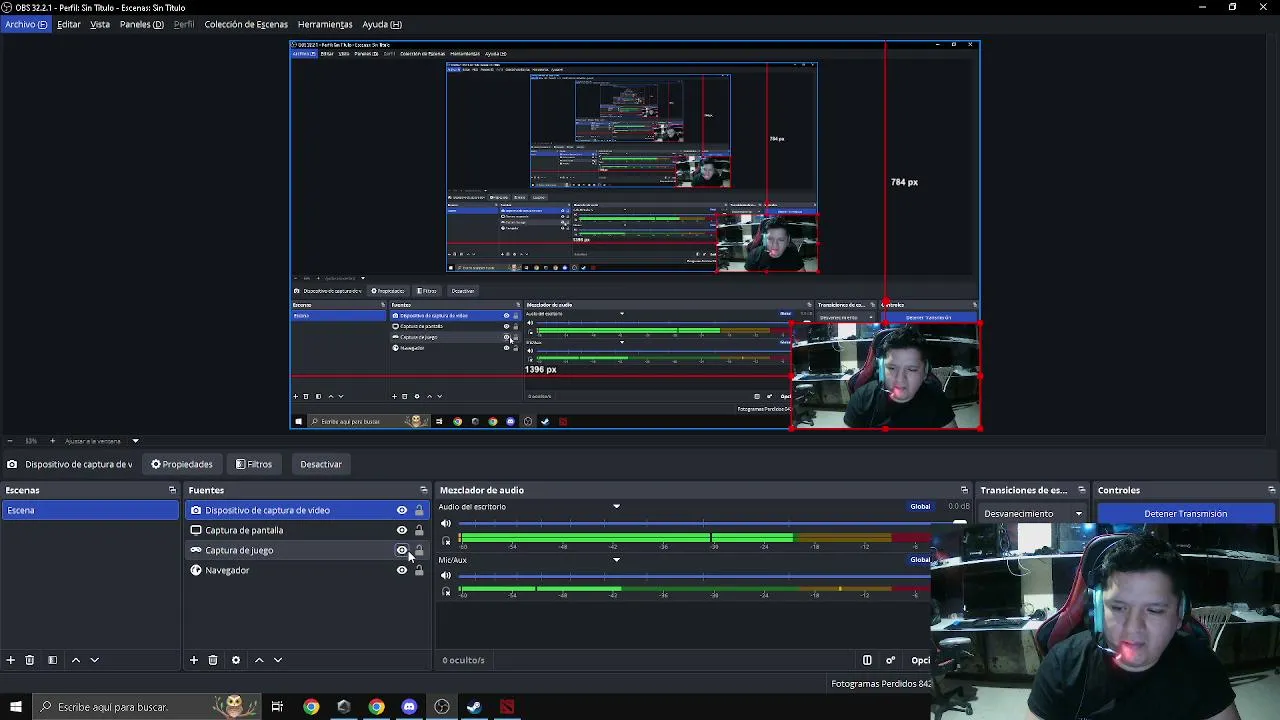Open Windows Task View from the taskbar
The width and height of the screenshot is (1280, 720).
click(277, 707)
